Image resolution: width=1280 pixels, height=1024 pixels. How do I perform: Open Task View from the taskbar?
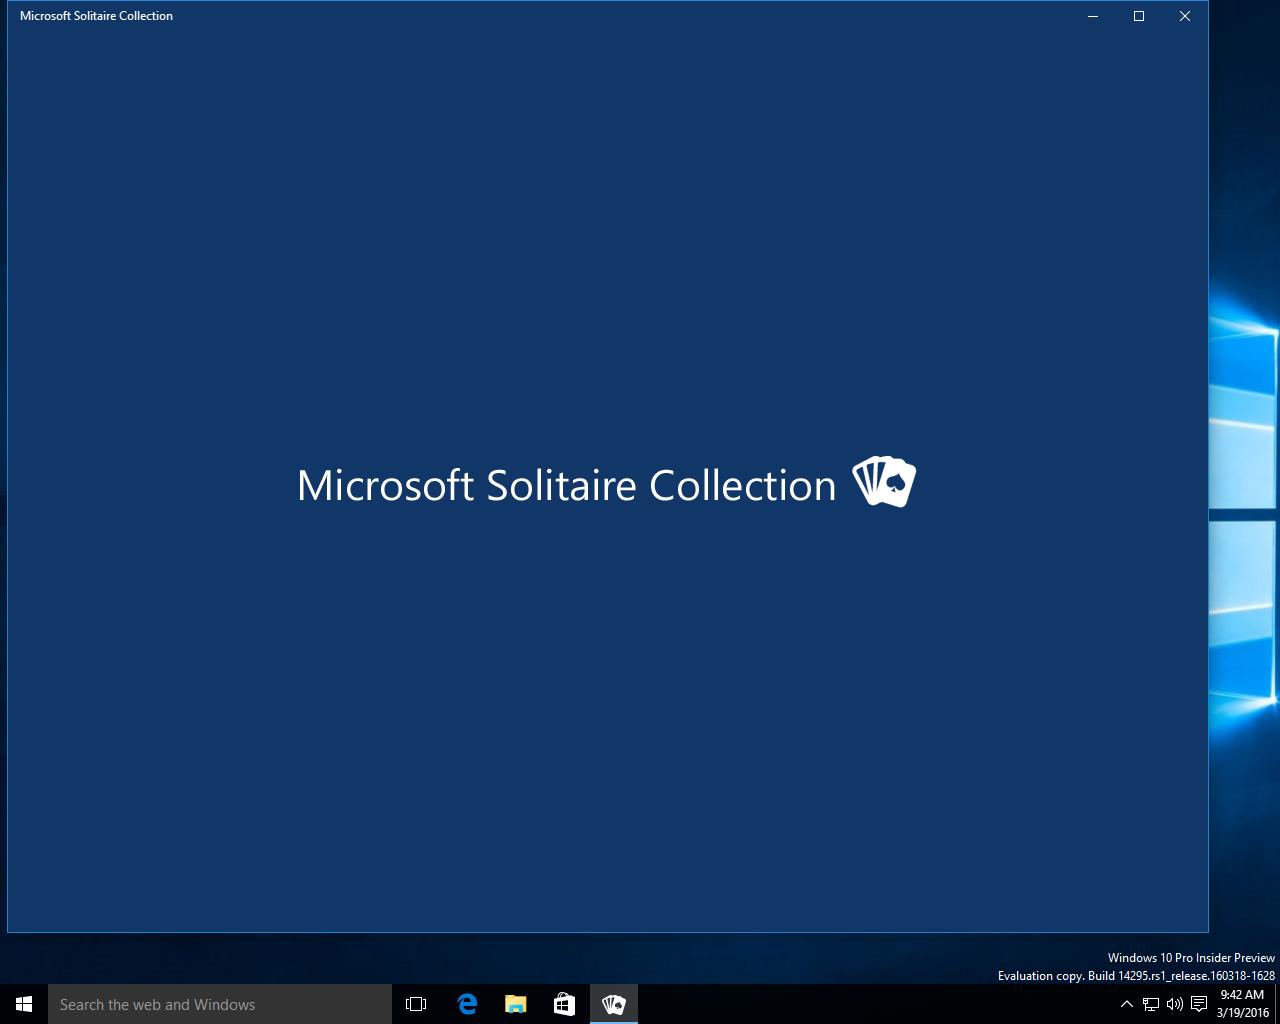pyautogui.click(x=416, y=1004)
